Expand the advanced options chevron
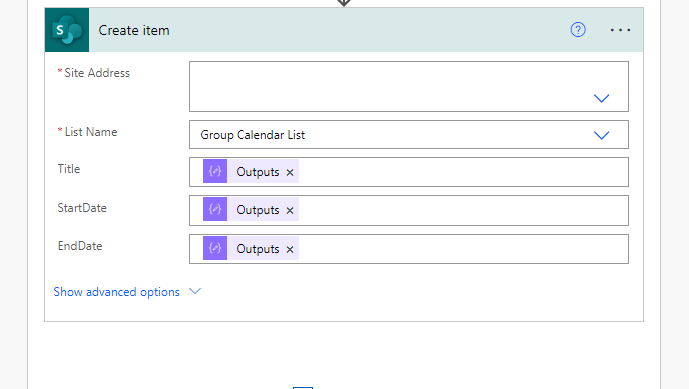This screenshot has height=389, width=689. click(195, 291)
